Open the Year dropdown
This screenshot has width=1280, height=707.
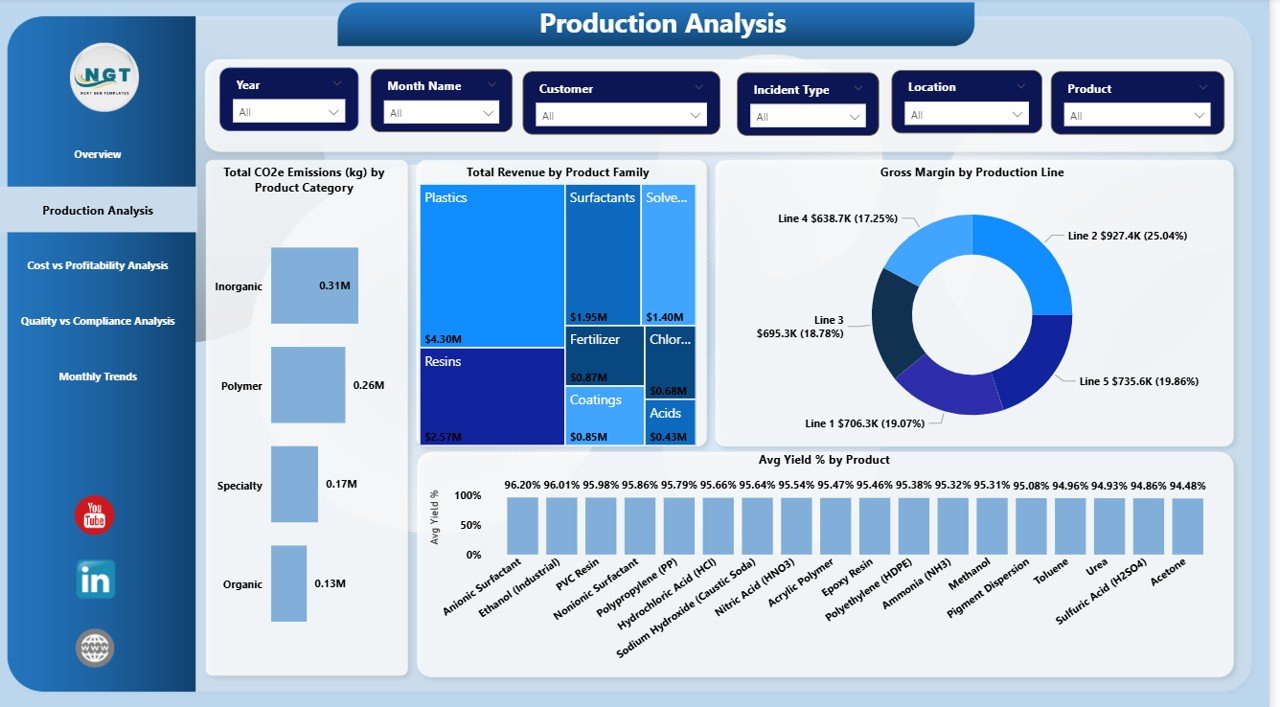pyautogui.click(x=289, y=112)
